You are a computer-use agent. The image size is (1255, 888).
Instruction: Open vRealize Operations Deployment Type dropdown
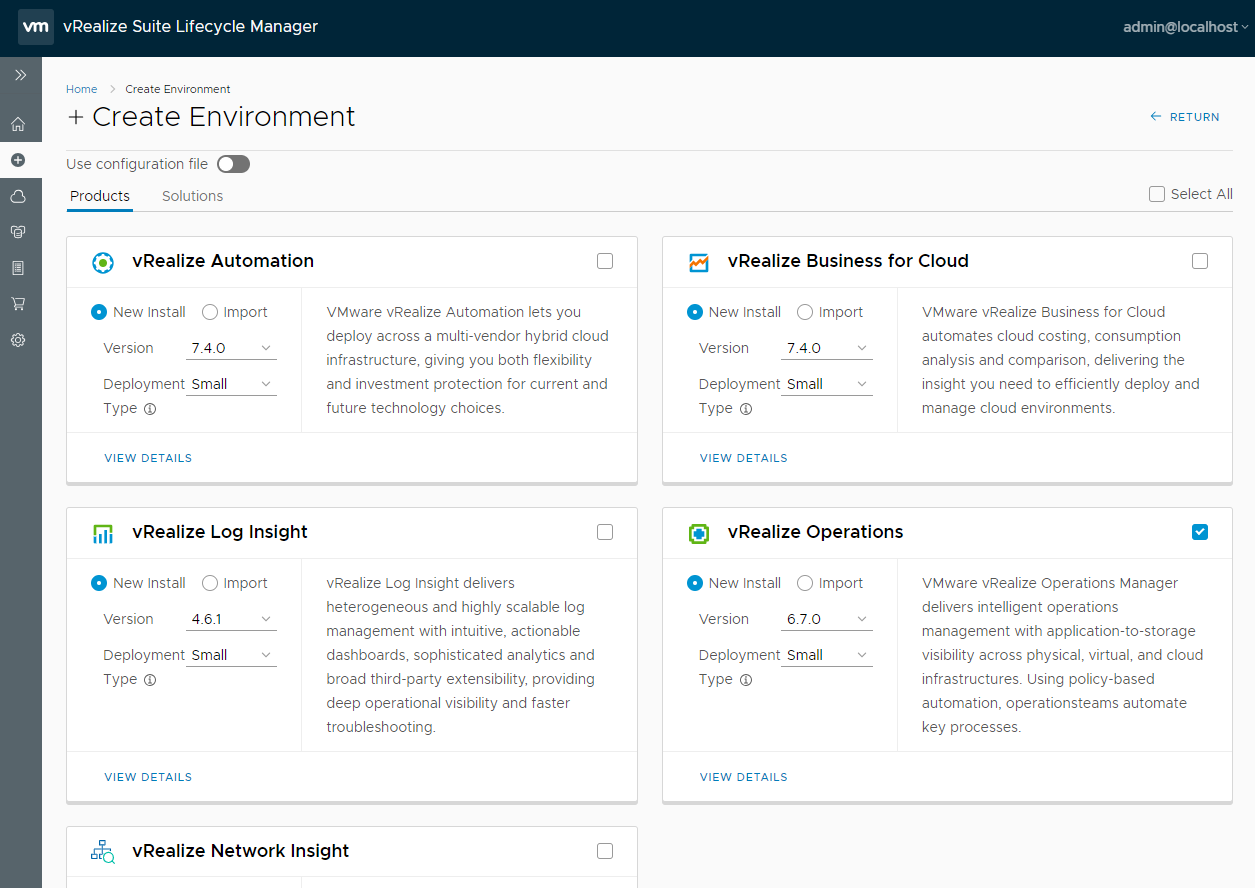827,655
